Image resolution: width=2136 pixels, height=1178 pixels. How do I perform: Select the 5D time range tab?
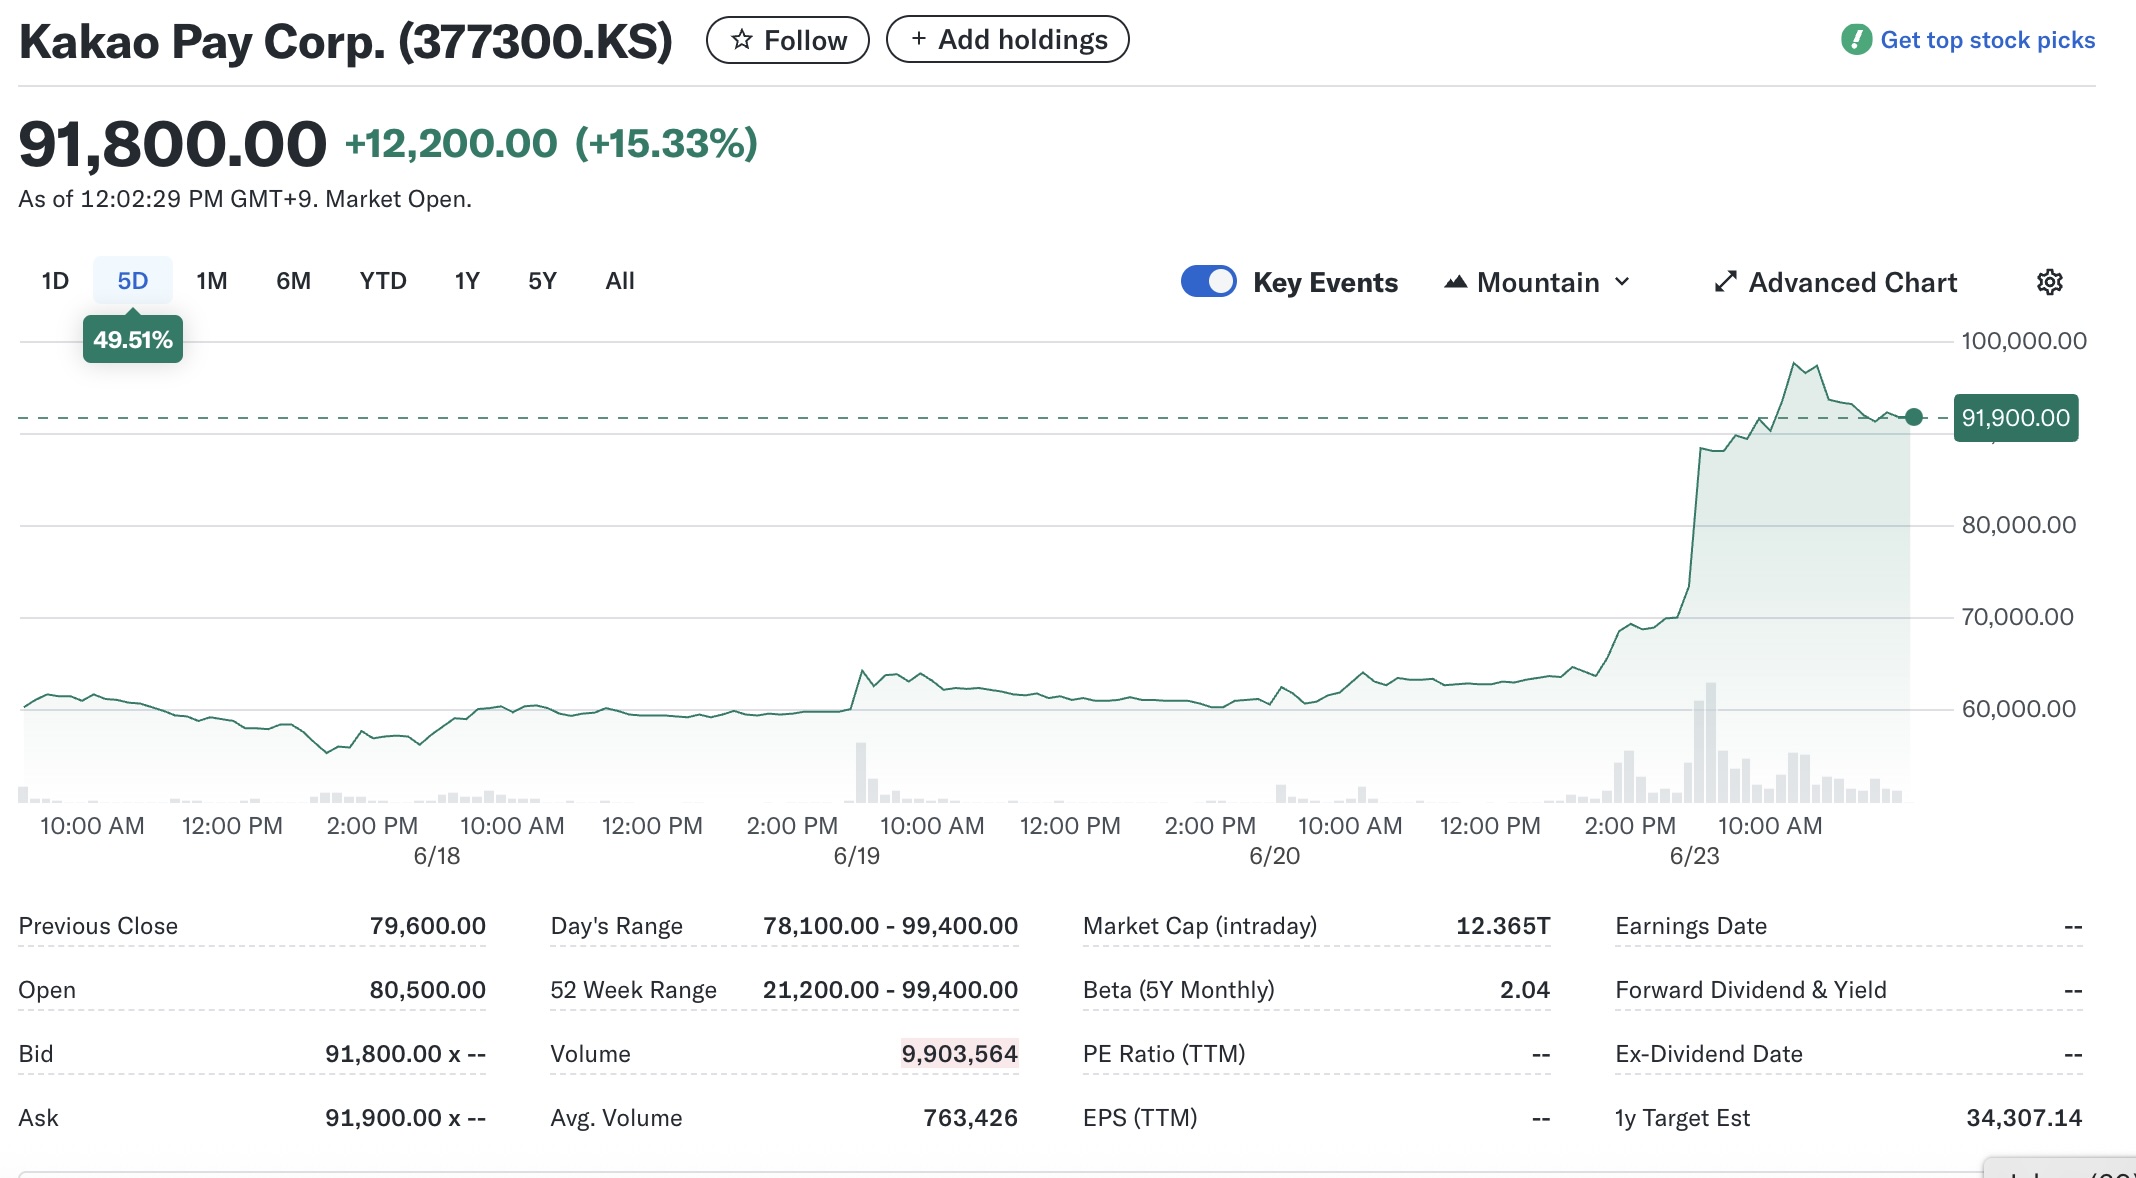133,281
